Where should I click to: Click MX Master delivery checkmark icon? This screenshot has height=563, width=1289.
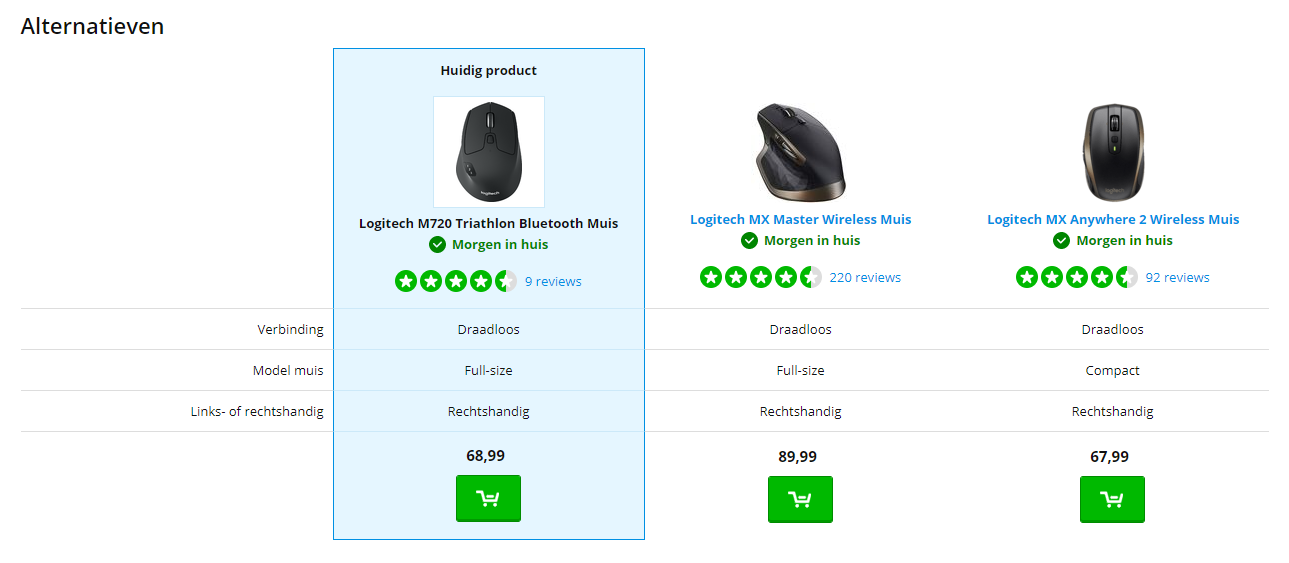coord(750,240)
